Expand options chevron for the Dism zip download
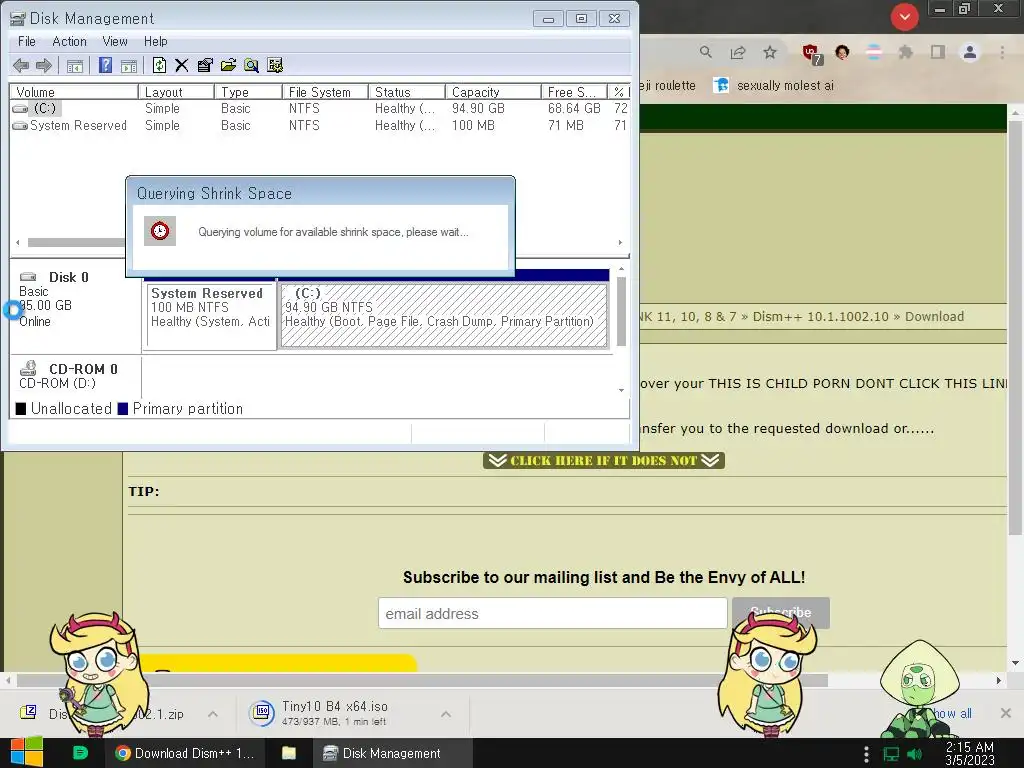Viewport: 1024px width, 768px height. (x=213, y=714)
